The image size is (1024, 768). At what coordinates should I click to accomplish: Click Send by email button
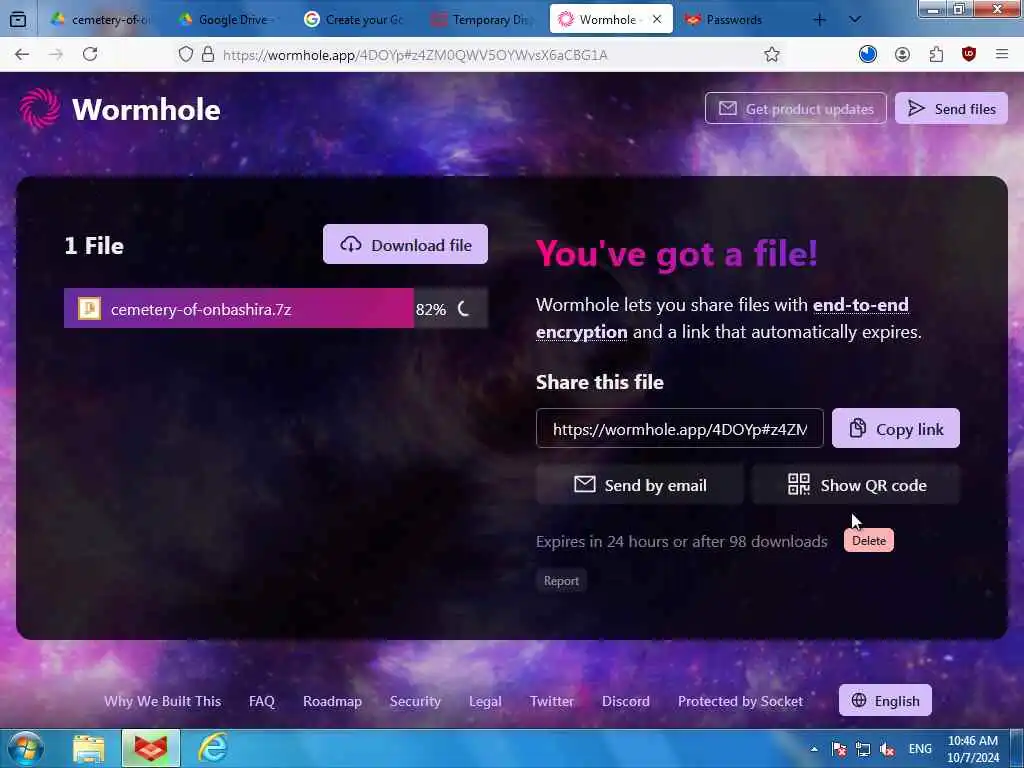pos(639,485)
